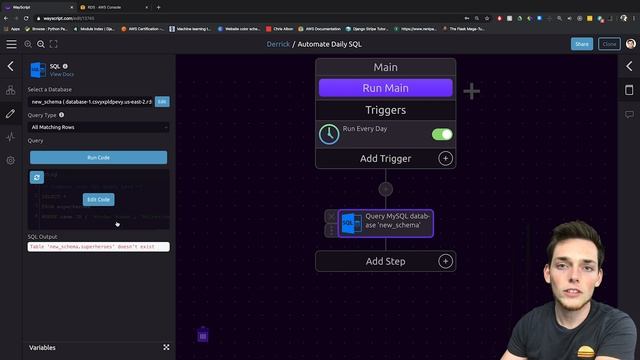The width and height of the screenshot is (640, 360).
Task: Collapse the left panel with back arrow
Action: [11, 66]
